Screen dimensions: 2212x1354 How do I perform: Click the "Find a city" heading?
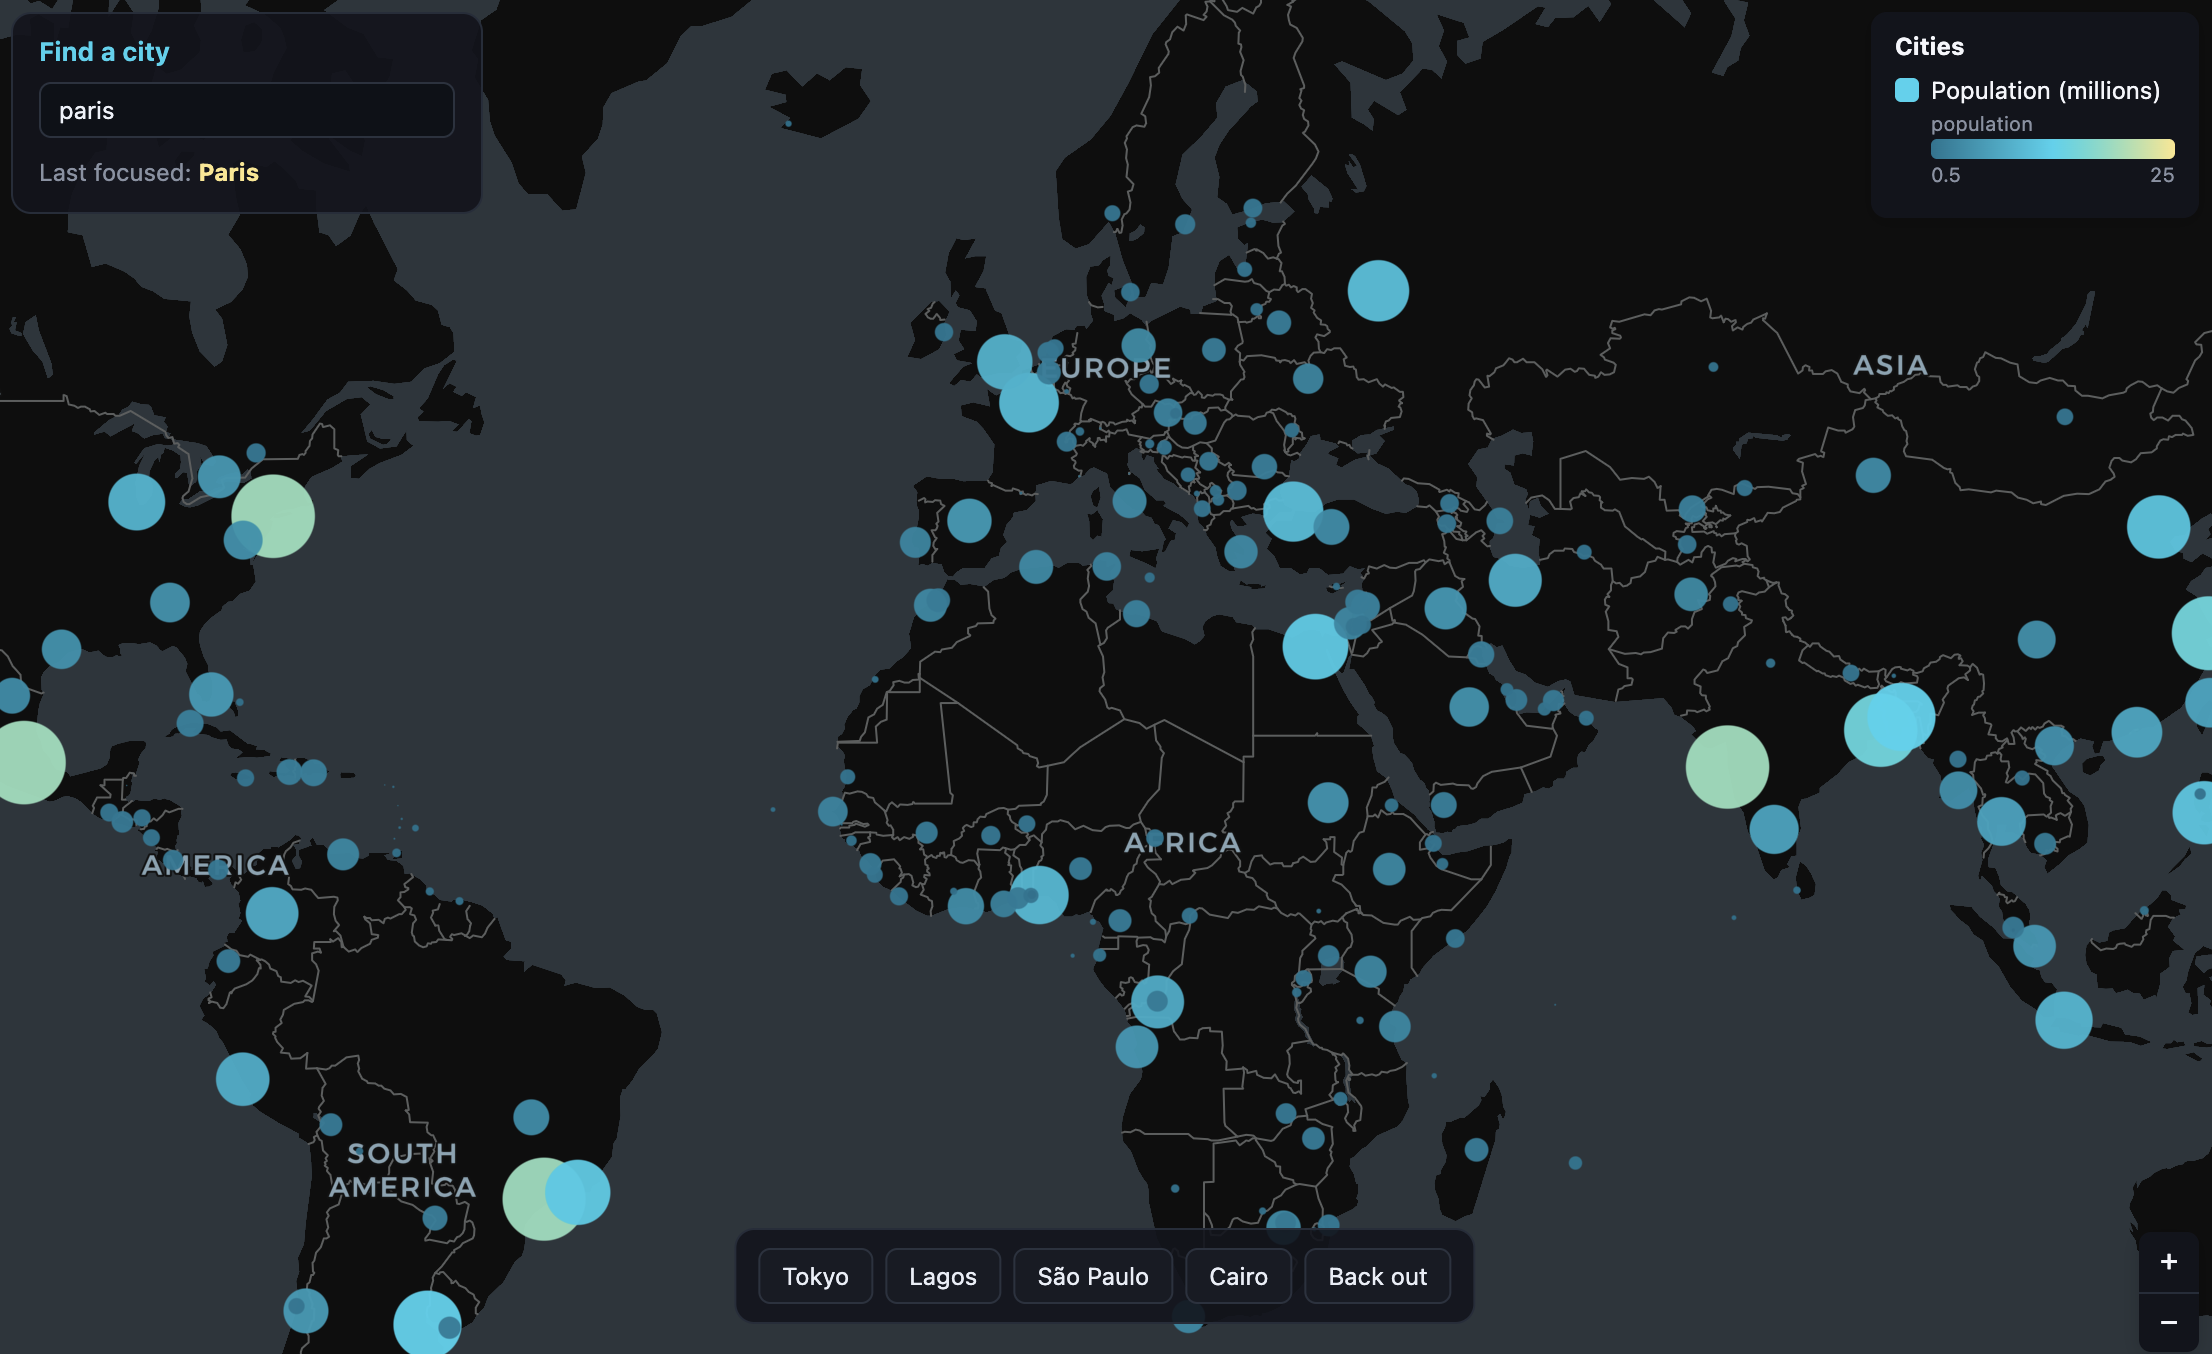(x=104, y=51)
